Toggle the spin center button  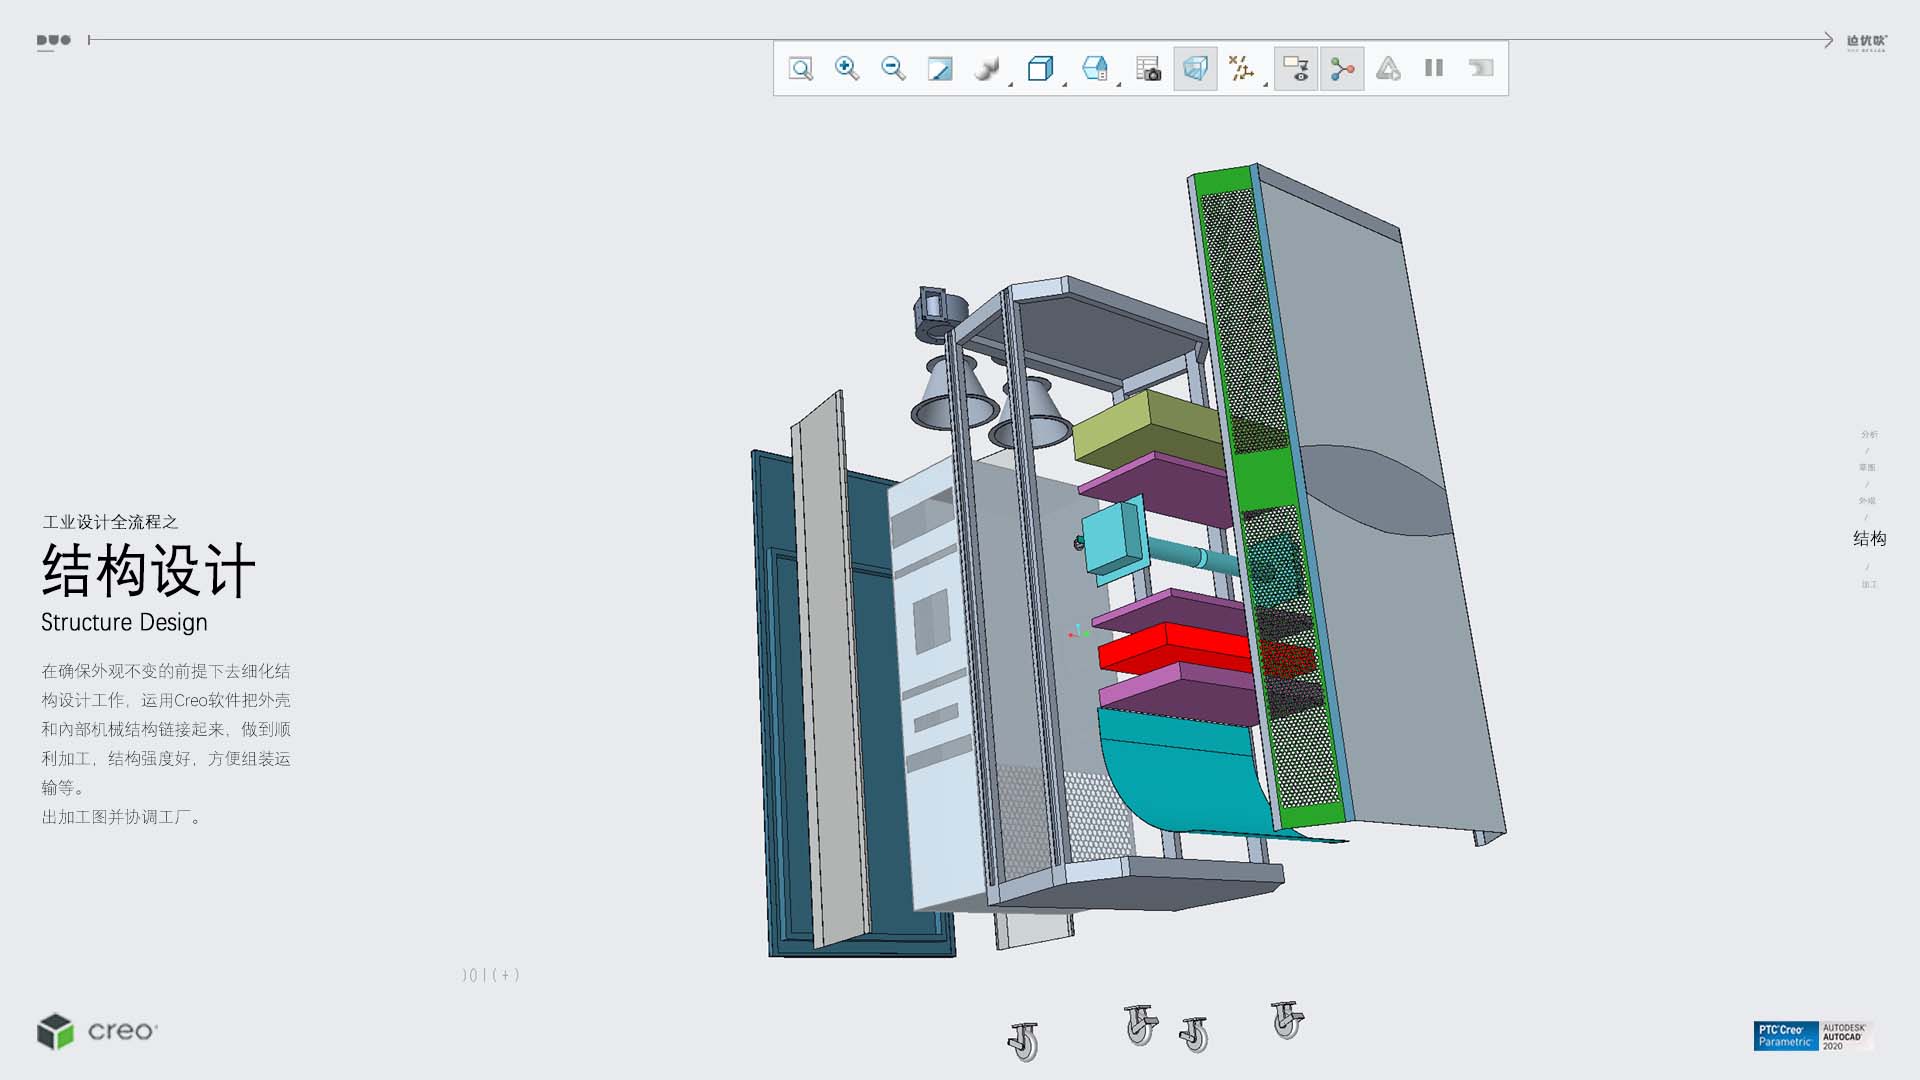1342,69
